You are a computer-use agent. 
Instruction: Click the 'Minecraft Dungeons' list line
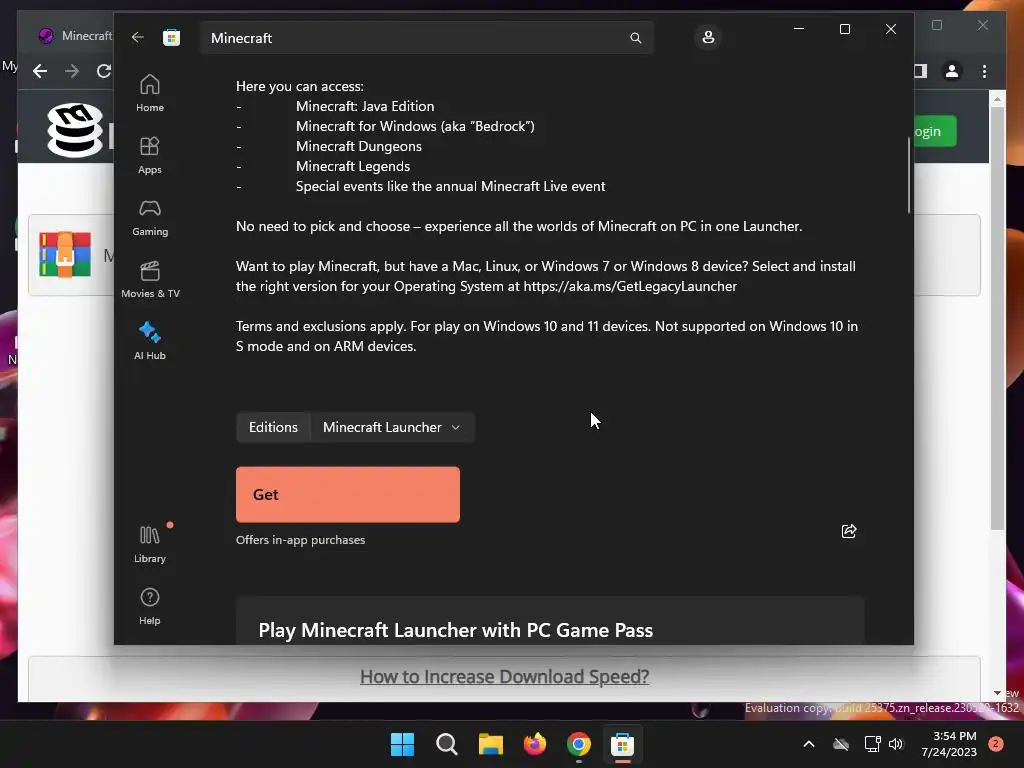(x=359, y=146)
